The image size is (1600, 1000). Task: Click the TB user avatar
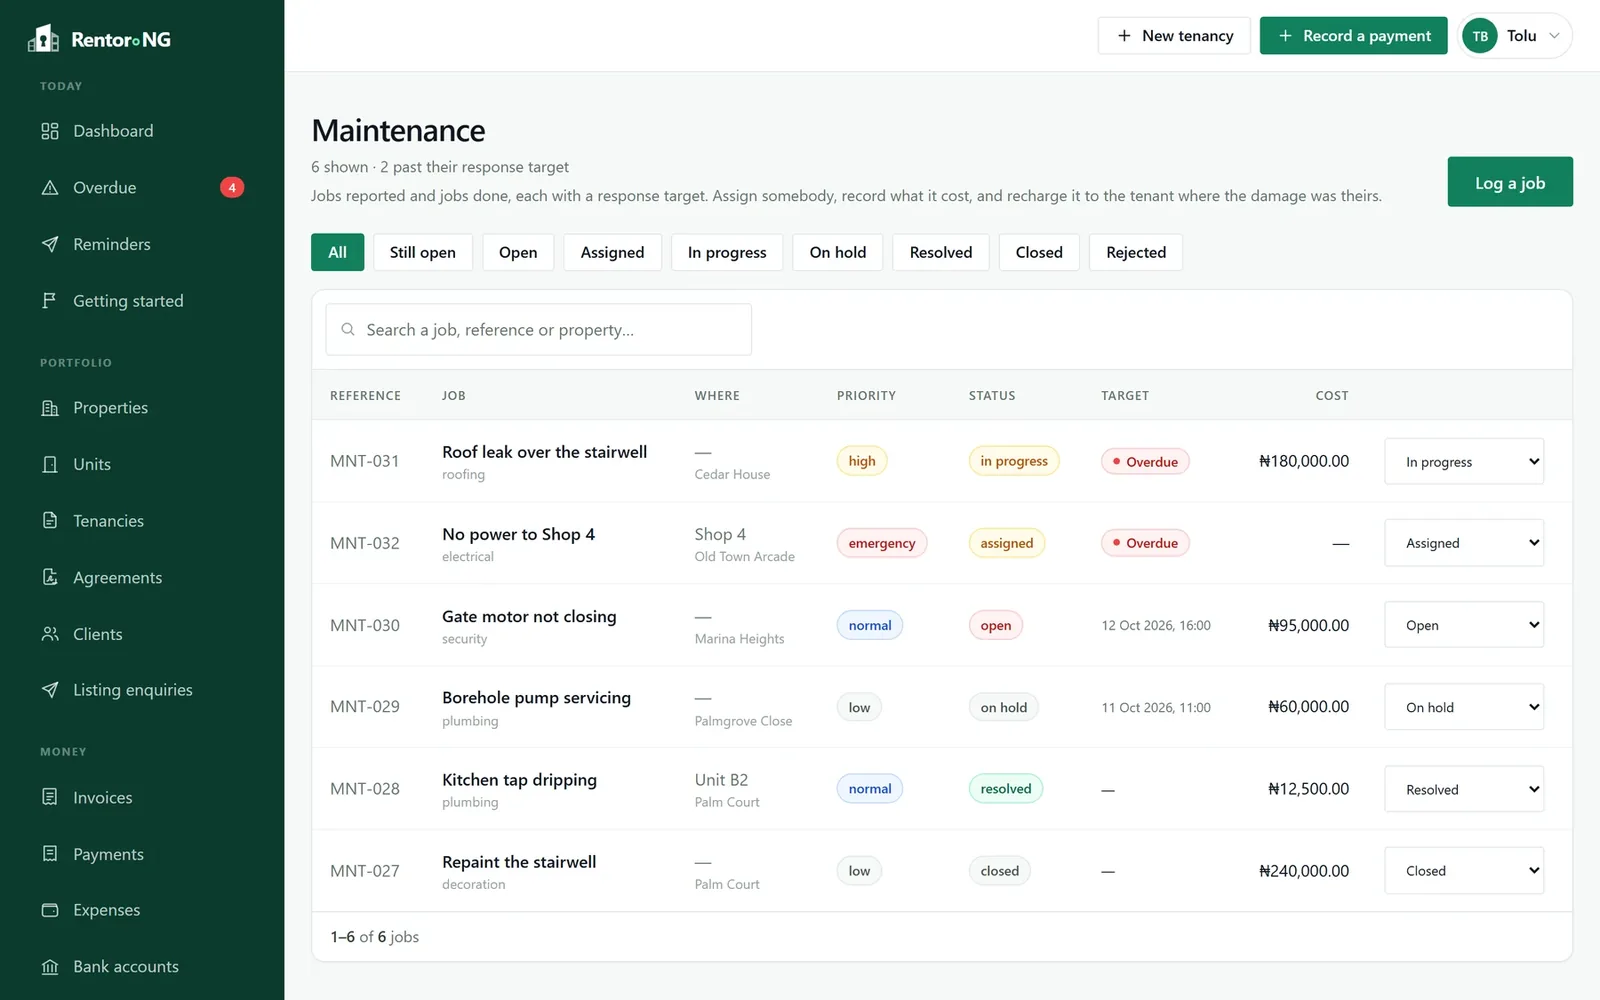(x=1480, y=36)
